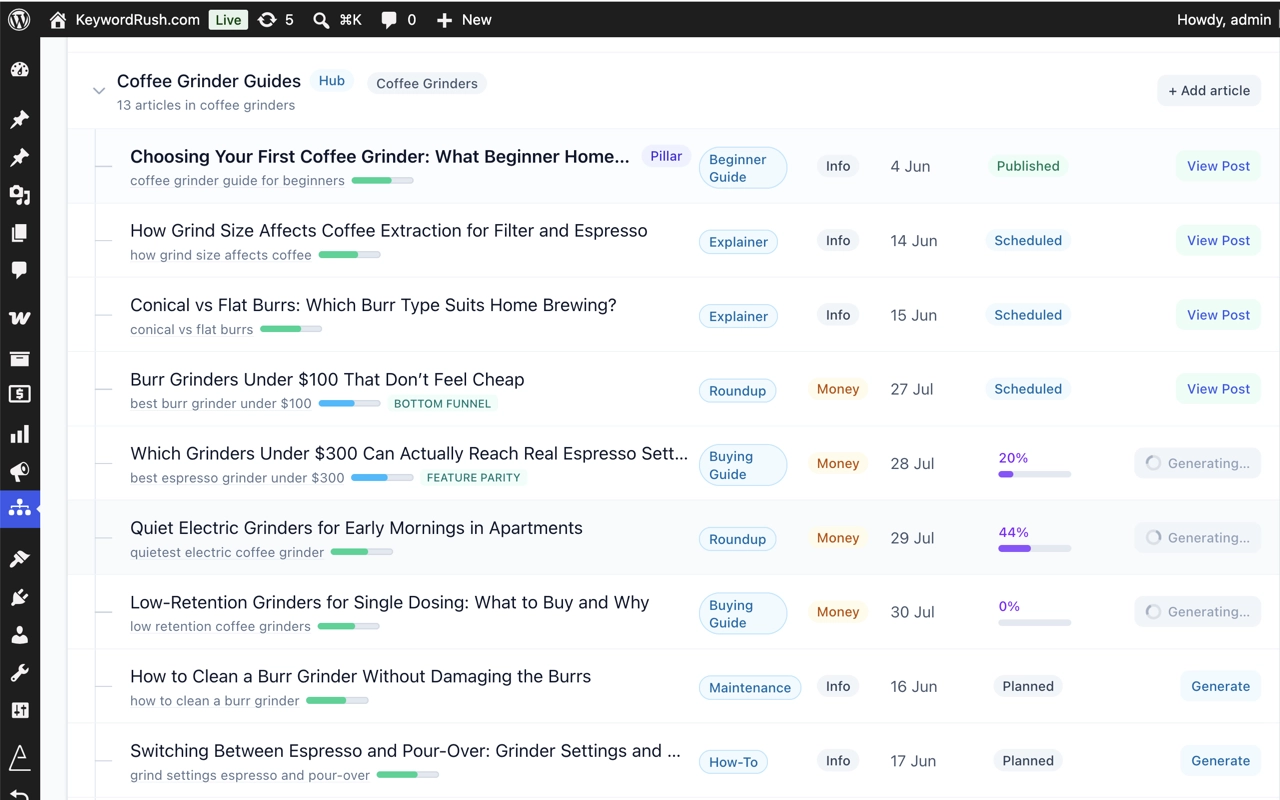Open the Media library sidebar icon
The image size is (1280, 800).
point(19,195)
